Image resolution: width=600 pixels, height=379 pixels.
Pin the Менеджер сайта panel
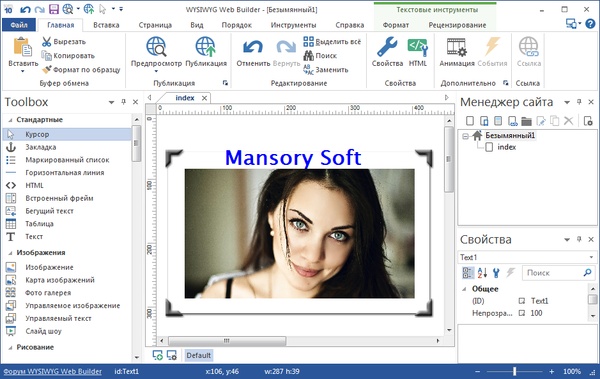(579, 102)
